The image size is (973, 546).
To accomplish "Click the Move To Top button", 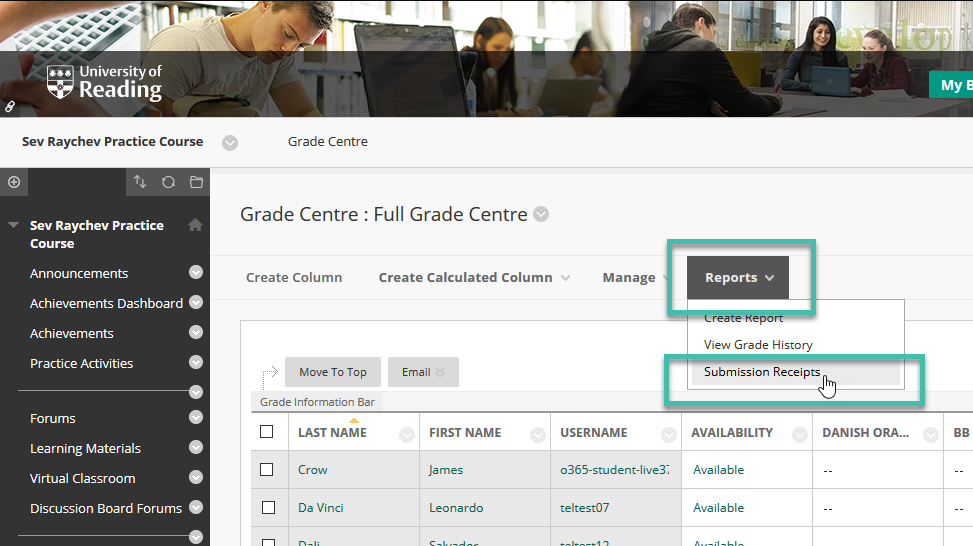I will coord(333,372).
